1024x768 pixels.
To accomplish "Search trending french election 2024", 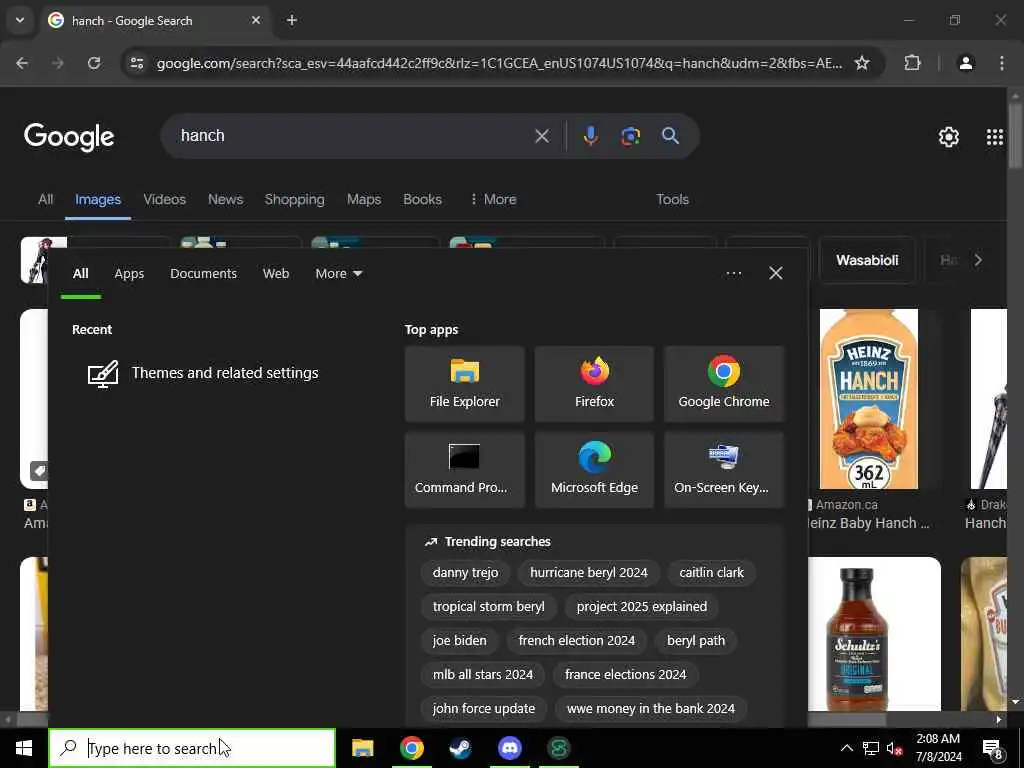I will coord(577,641).
